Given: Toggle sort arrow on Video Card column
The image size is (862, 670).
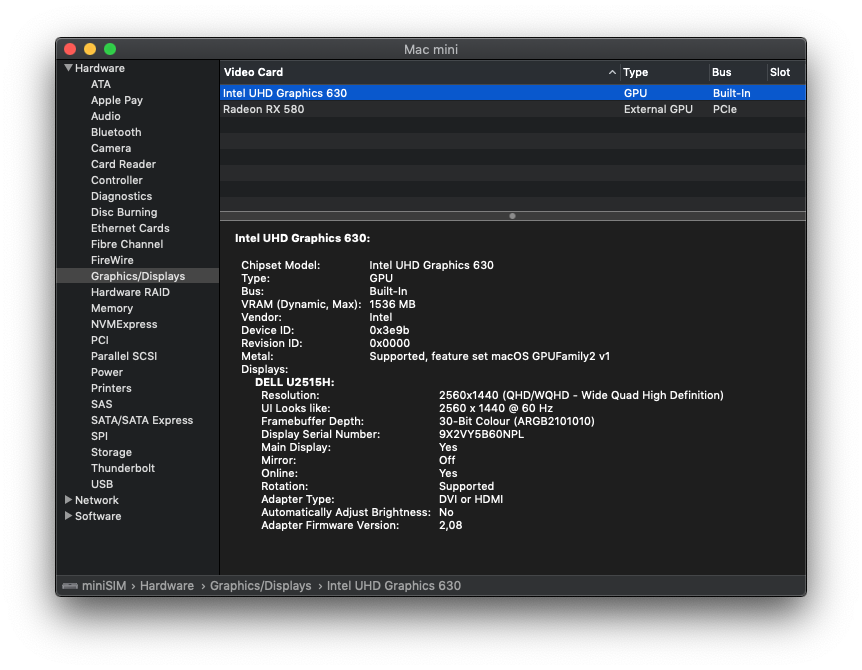Looking at the screenshot, I should (612, 72).
